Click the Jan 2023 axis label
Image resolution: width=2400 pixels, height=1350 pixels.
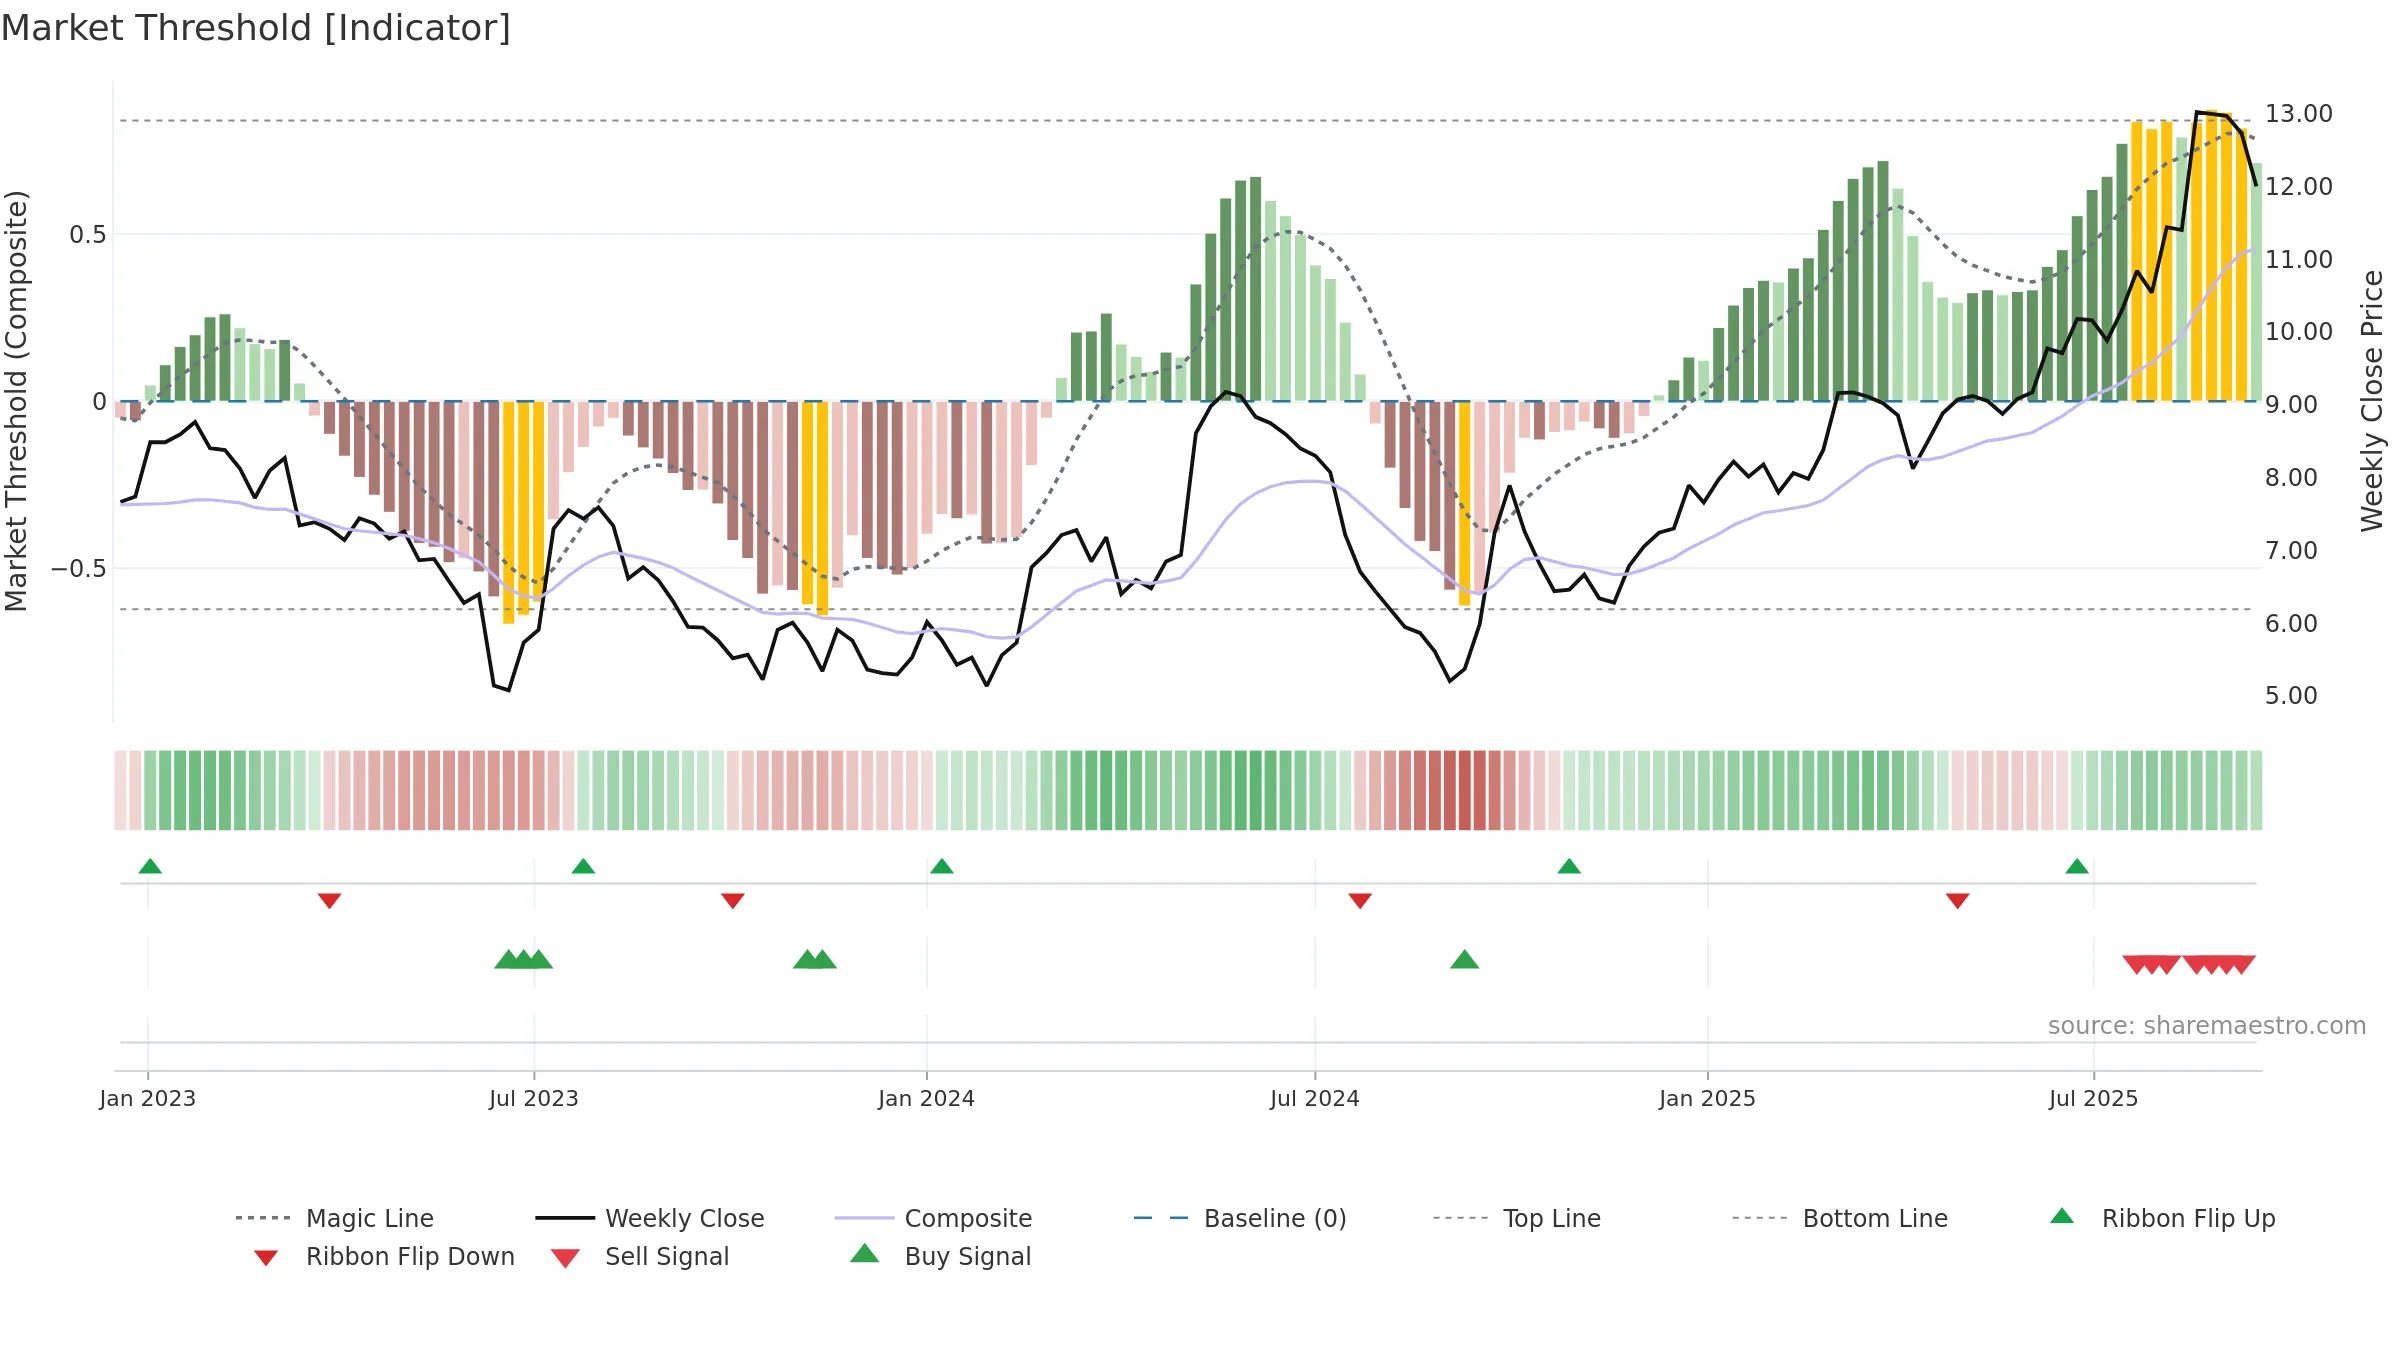[x=148, y=1098]
